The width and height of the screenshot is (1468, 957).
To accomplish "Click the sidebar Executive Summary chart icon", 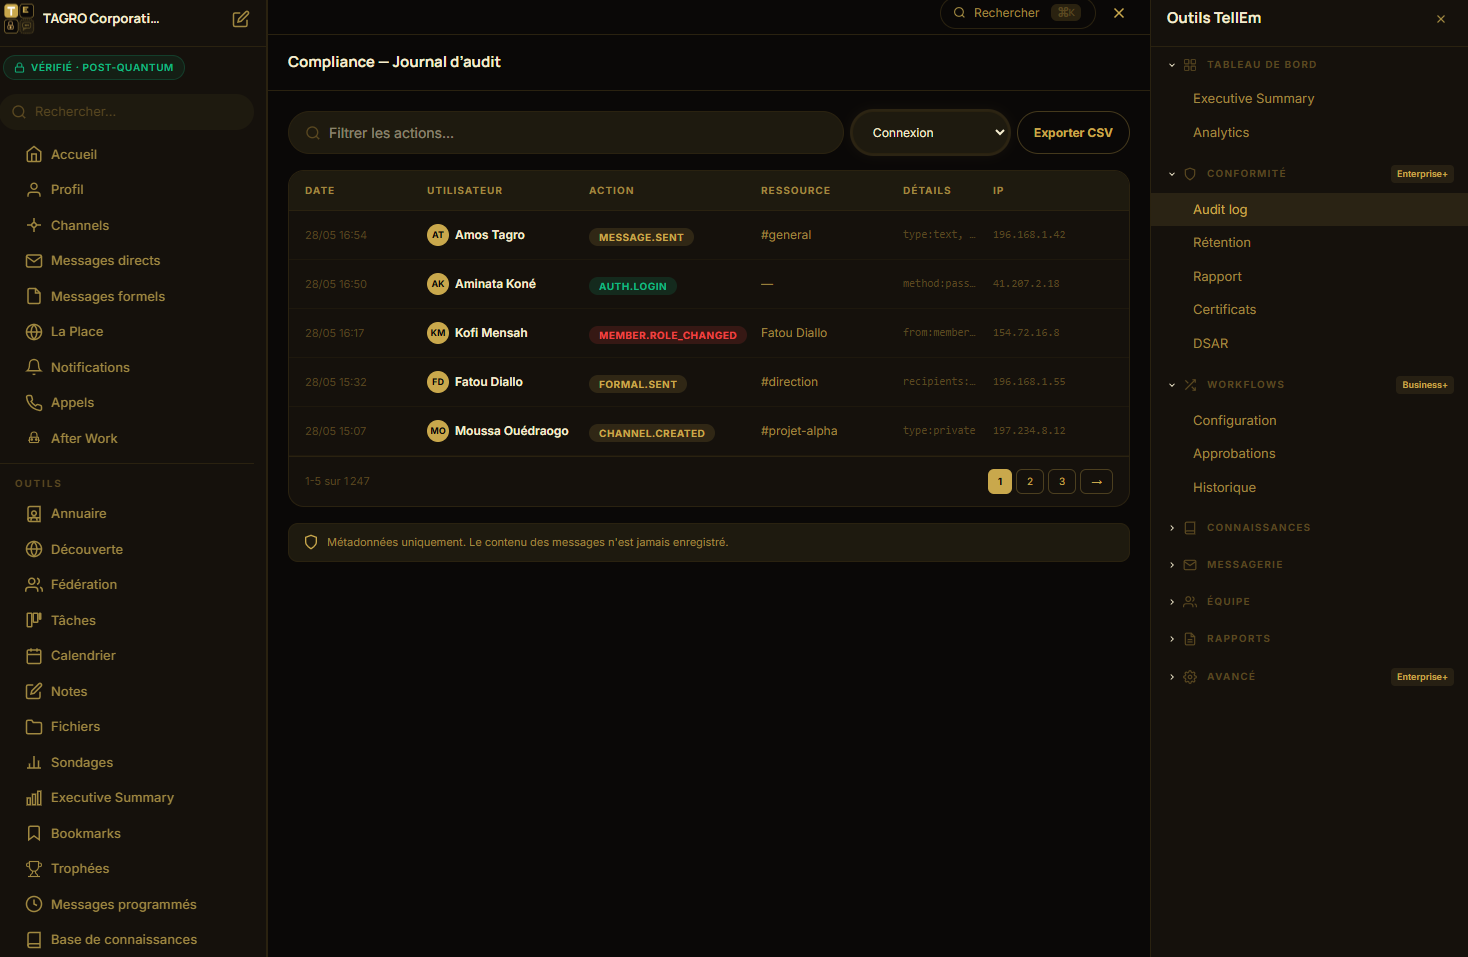I will click(34, 797).
